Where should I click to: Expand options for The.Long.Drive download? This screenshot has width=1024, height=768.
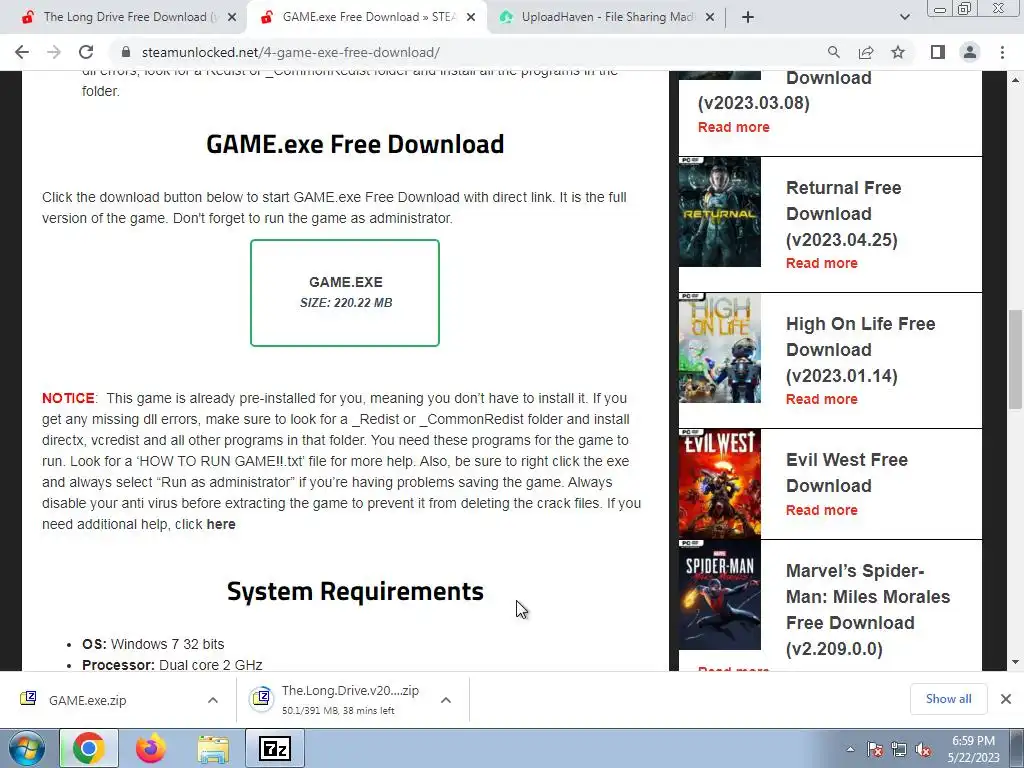[x=446, y=700]
